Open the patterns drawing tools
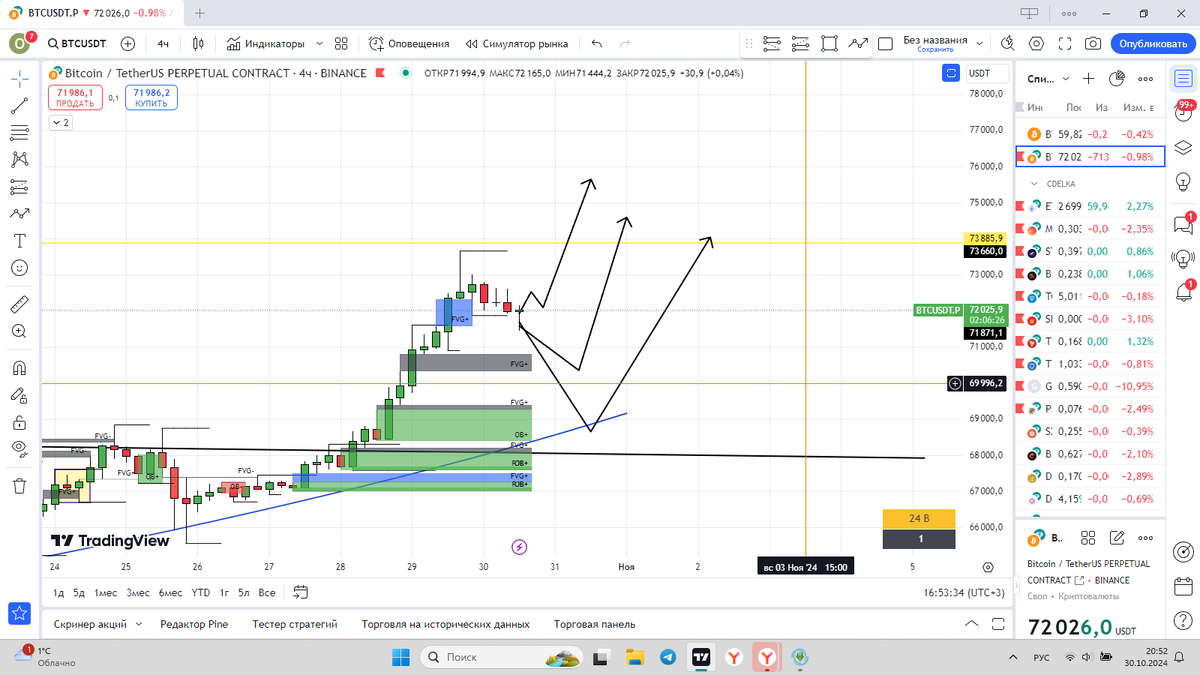The height and width of the screenshot is (675, 1200). (x=19, y=160)
